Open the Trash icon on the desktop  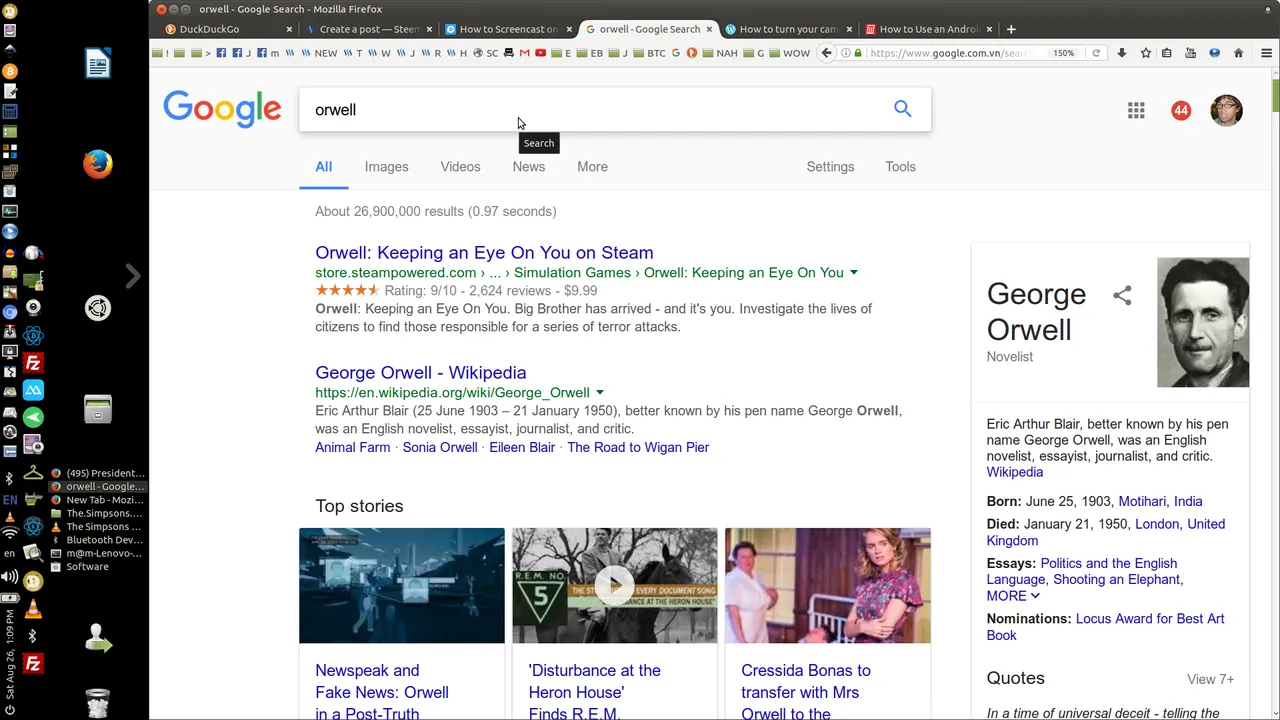pos(98,703)
